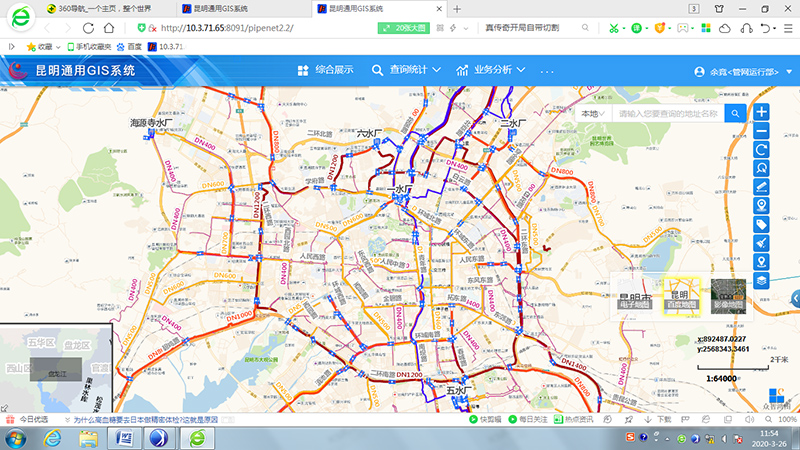800x450 pixels.
Task: Open a new browser tab
Action: pyautogui.click(x=457, y=9)
